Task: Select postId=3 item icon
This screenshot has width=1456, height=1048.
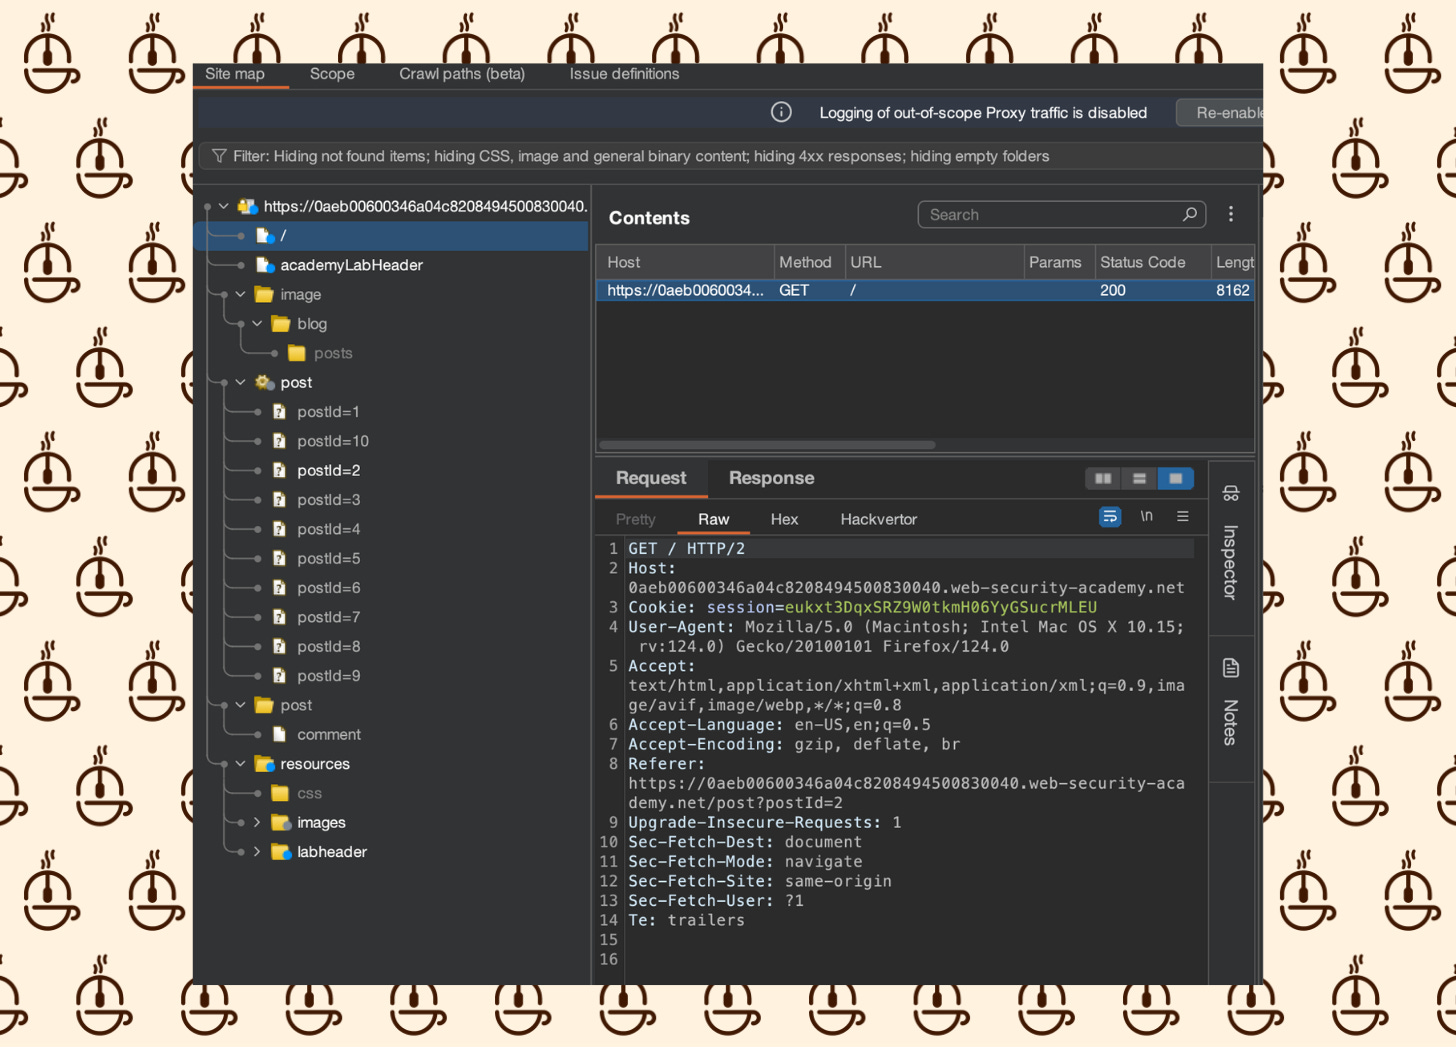Action: [280, 500]
